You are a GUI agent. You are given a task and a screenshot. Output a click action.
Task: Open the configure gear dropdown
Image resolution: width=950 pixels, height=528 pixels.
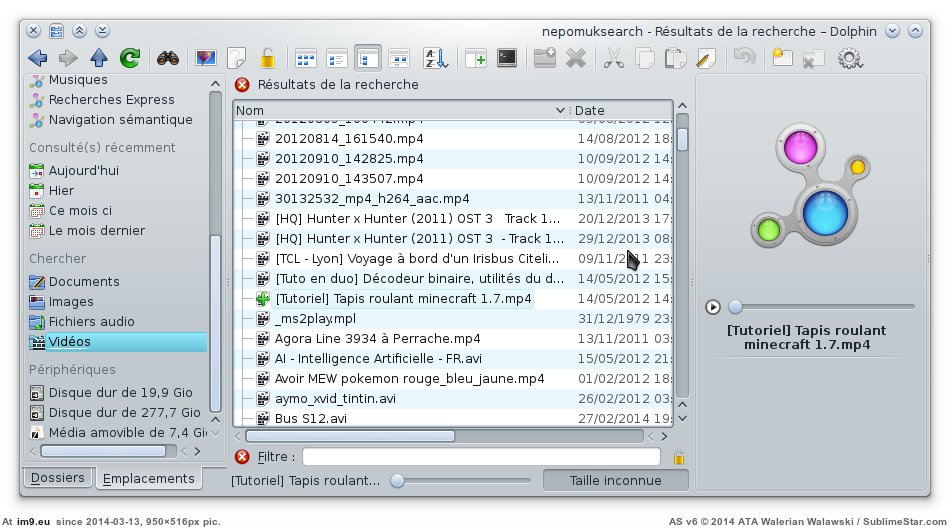click(850, 58)
